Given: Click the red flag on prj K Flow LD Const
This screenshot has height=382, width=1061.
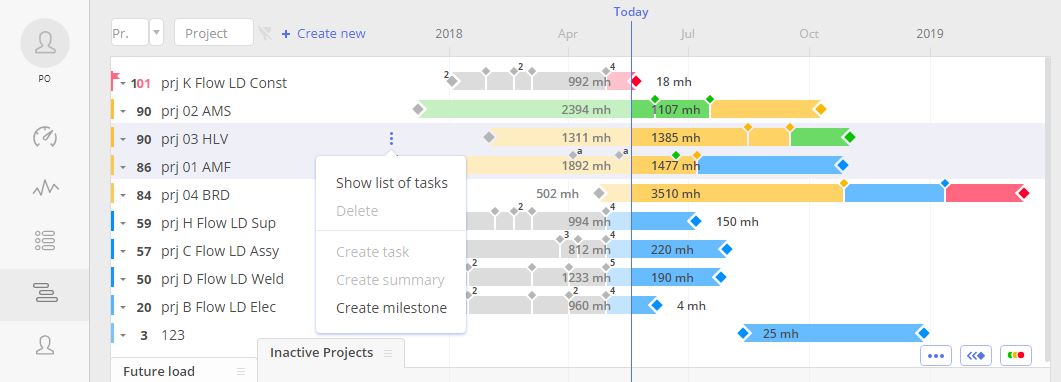Looking at the screenshot, I should coord(116,78).
